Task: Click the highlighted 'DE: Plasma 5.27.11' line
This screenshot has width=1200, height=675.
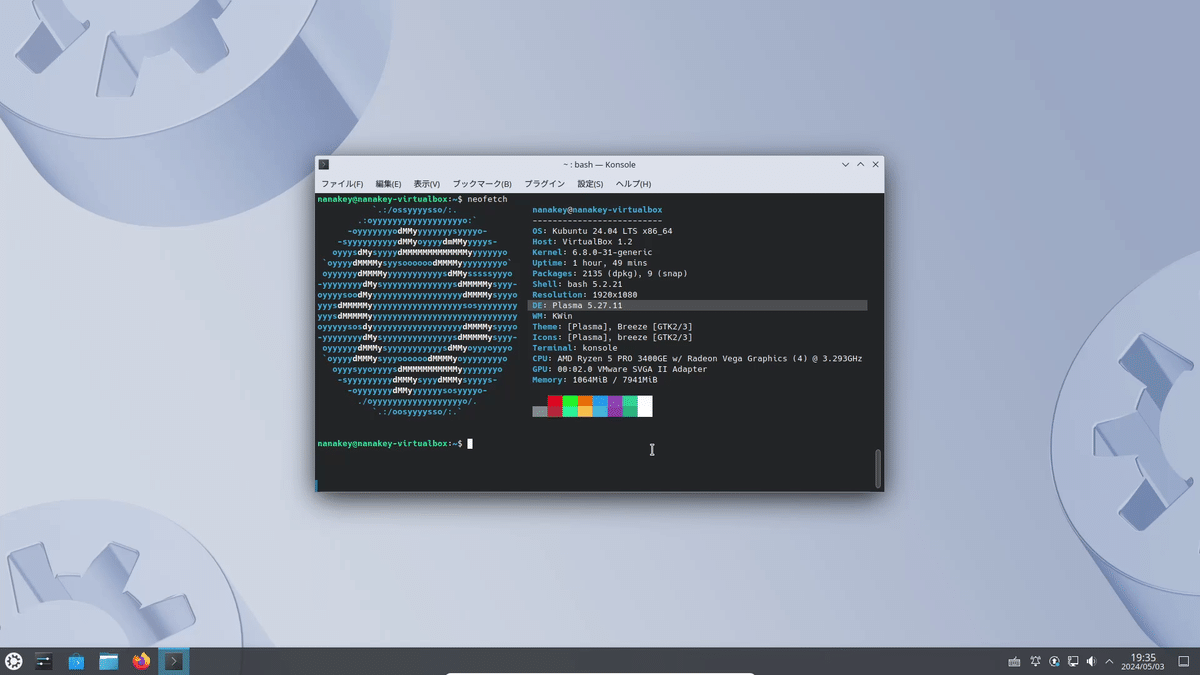Action: tap(697, 305)
